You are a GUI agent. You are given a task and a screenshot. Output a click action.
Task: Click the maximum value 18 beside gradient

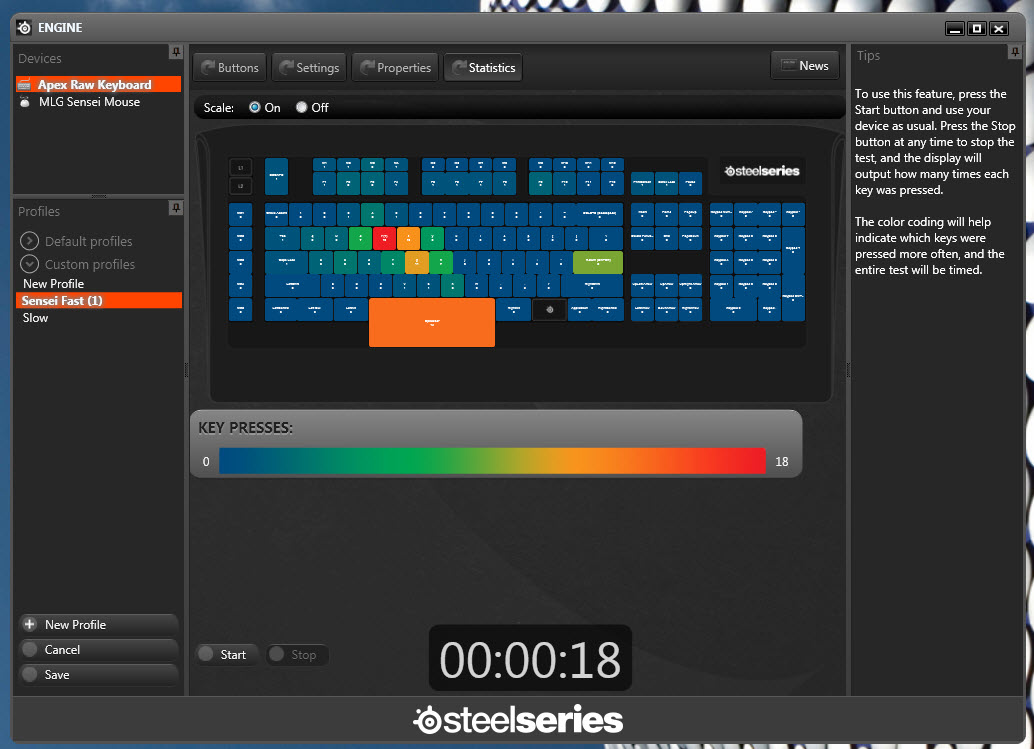(781, 462)
